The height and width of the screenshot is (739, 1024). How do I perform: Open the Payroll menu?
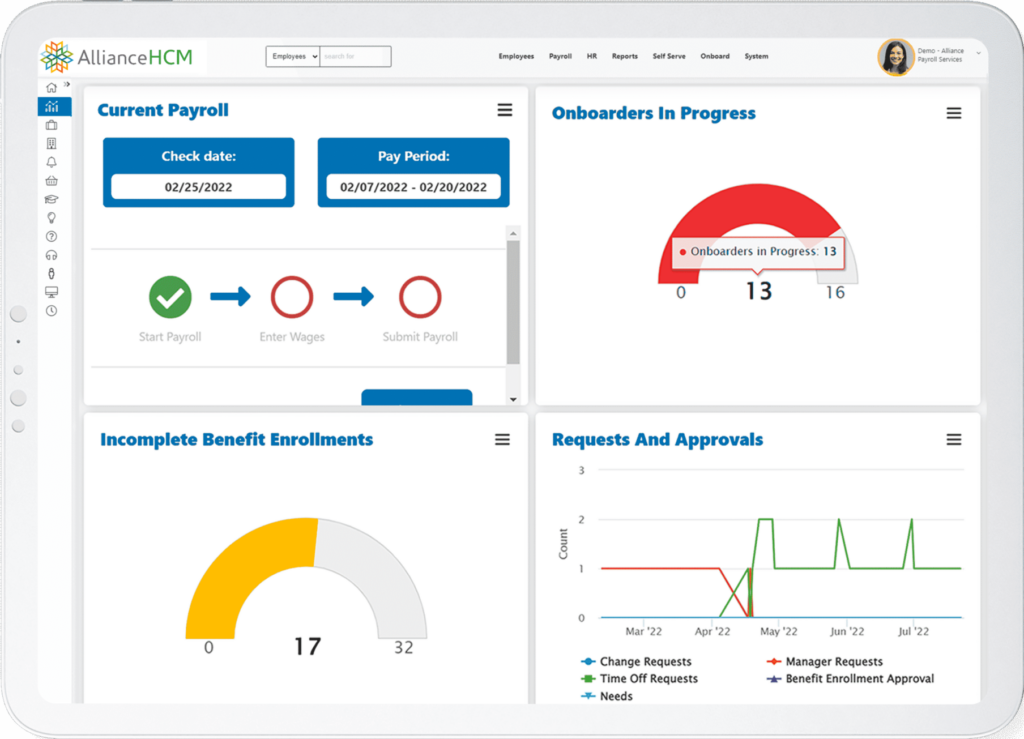pyautogui.click(x=560, y=57)
